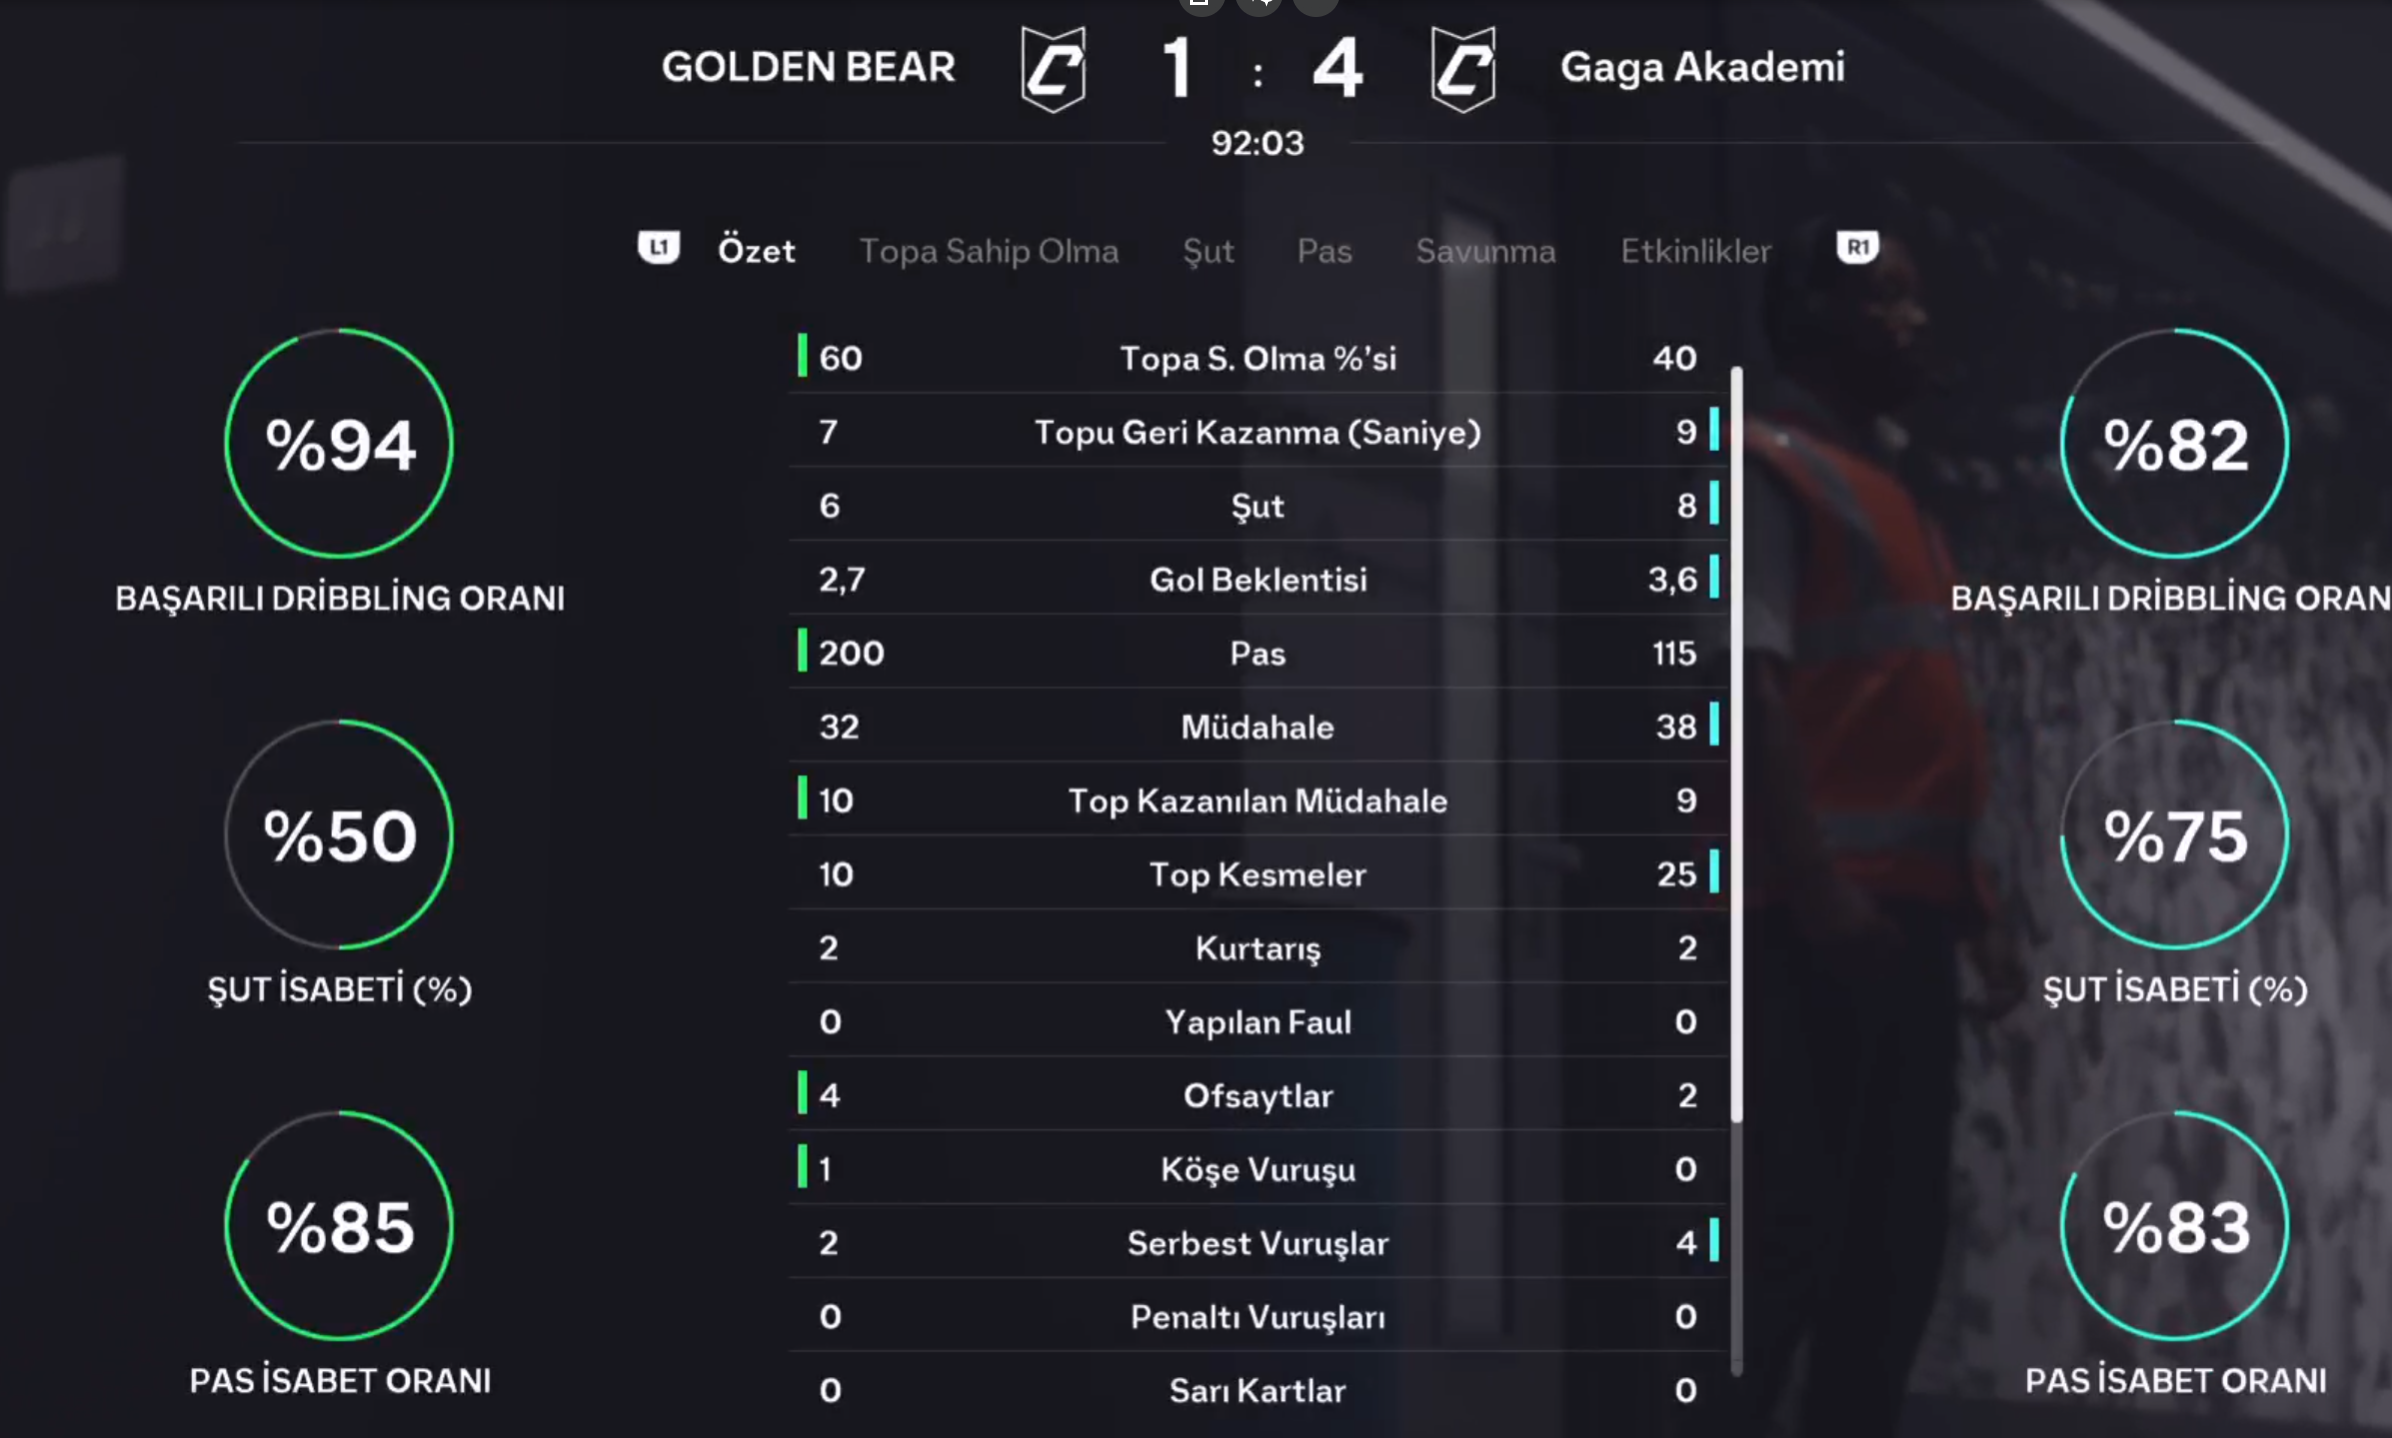Open the Şut tab

1208,250
